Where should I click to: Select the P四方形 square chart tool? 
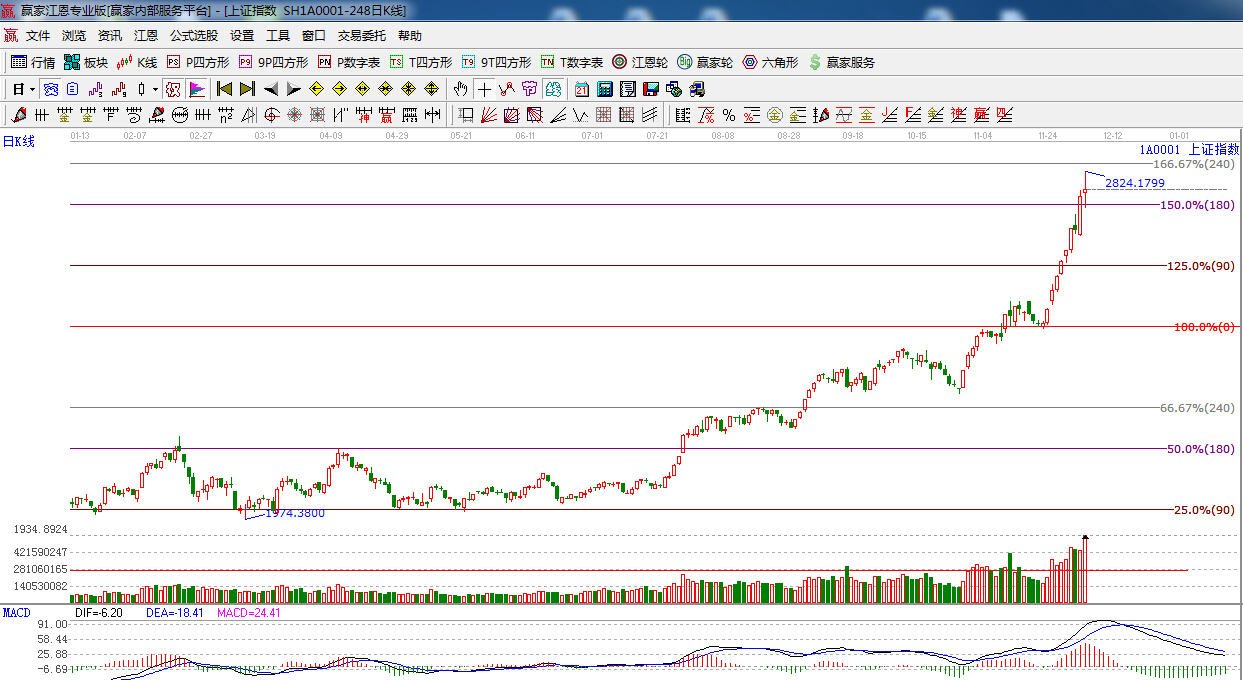[x=197, y=62]
